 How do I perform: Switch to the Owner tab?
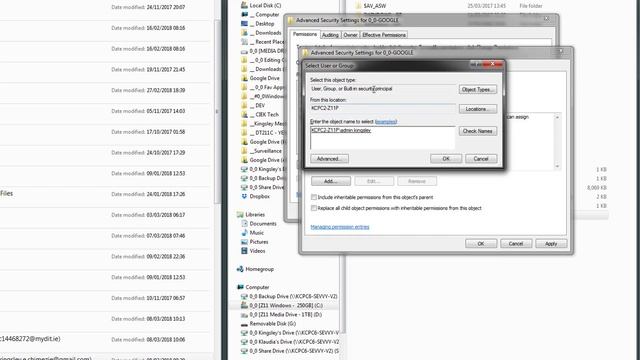[350, 35]
